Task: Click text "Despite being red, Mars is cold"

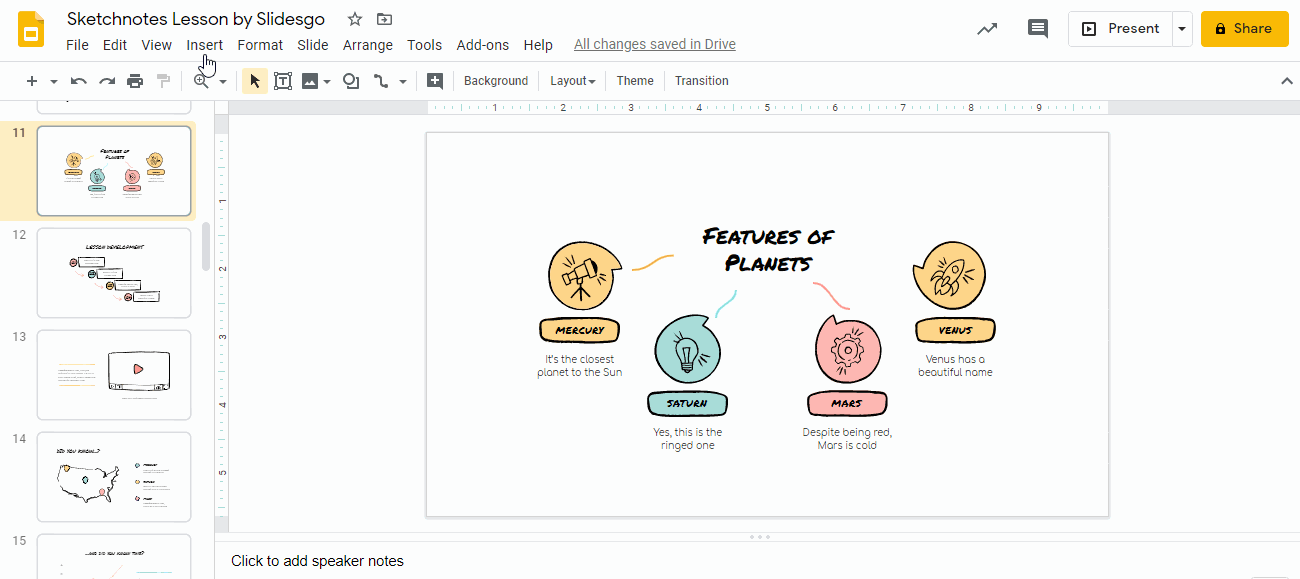Action: point(847,439)
